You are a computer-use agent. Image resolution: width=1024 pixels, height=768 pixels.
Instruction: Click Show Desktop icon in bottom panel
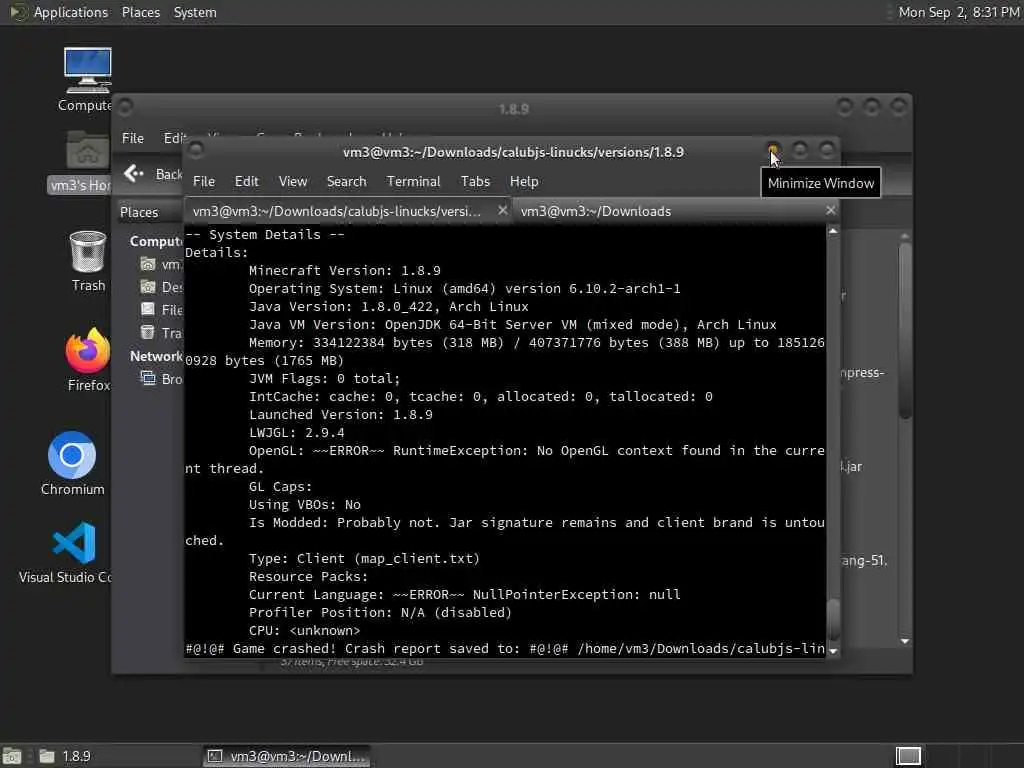[x=12, y=756]
